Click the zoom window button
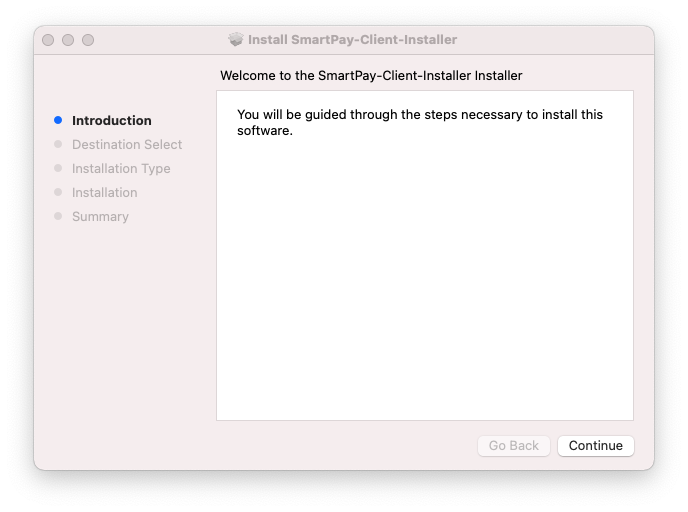 pos(88,40)
